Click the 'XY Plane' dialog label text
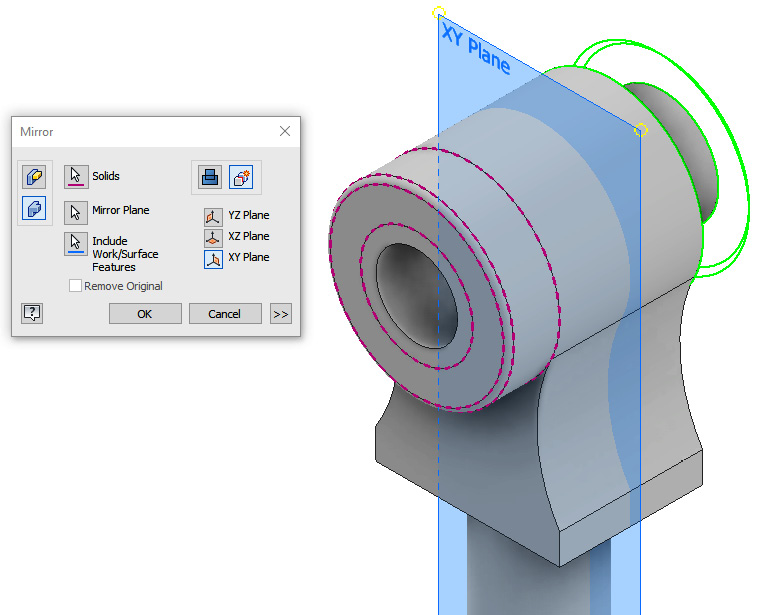This screenshot has width=758, height=615. pos(249,257)
